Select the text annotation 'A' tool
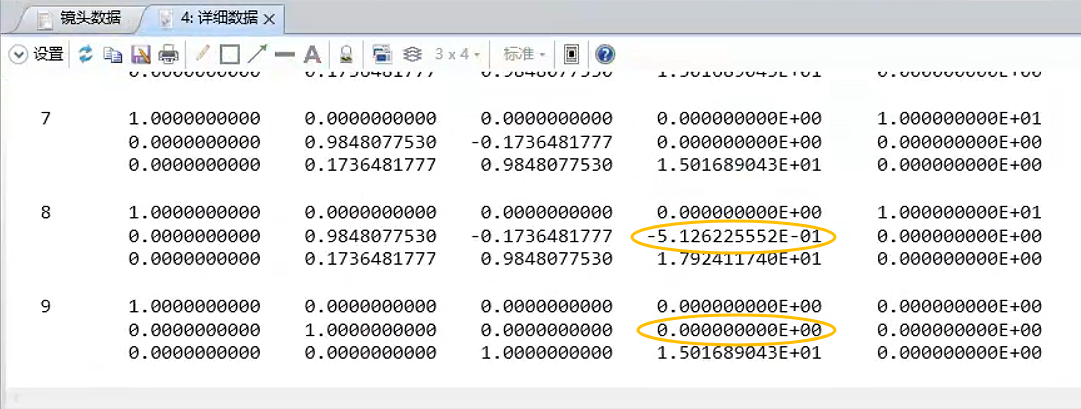This screenshot has width=1081, height=409. 312,54
